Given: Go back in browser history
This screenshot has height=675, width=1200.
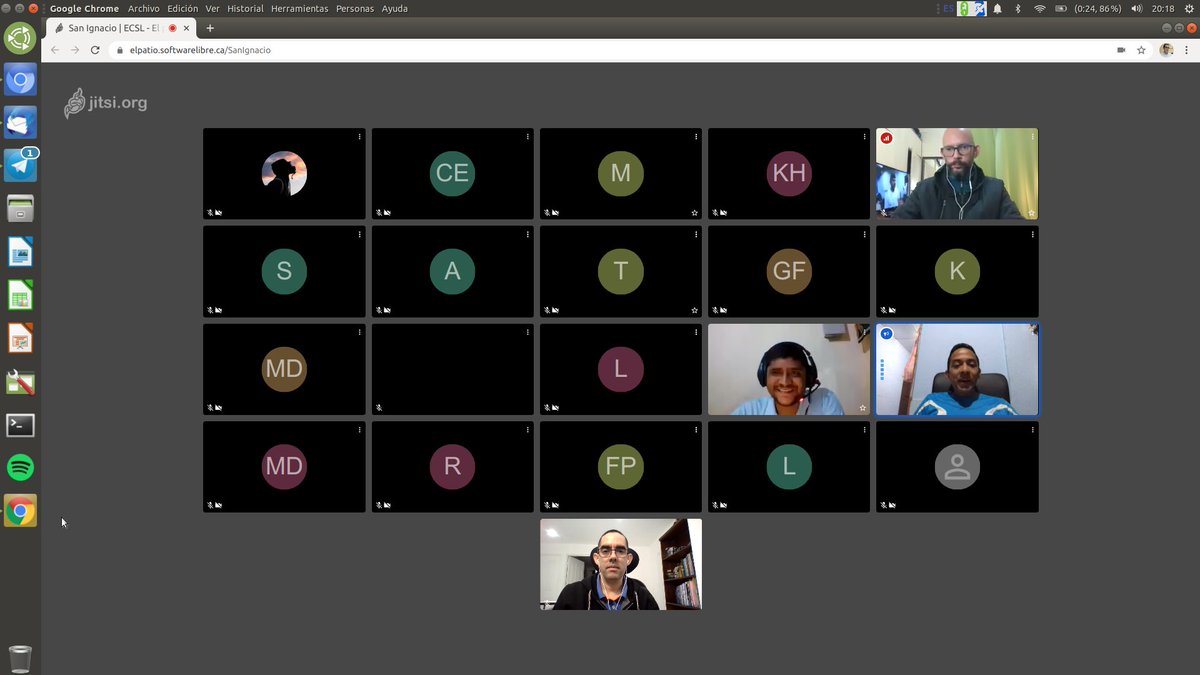Looking at the screenshot, I should click(56, 50).
